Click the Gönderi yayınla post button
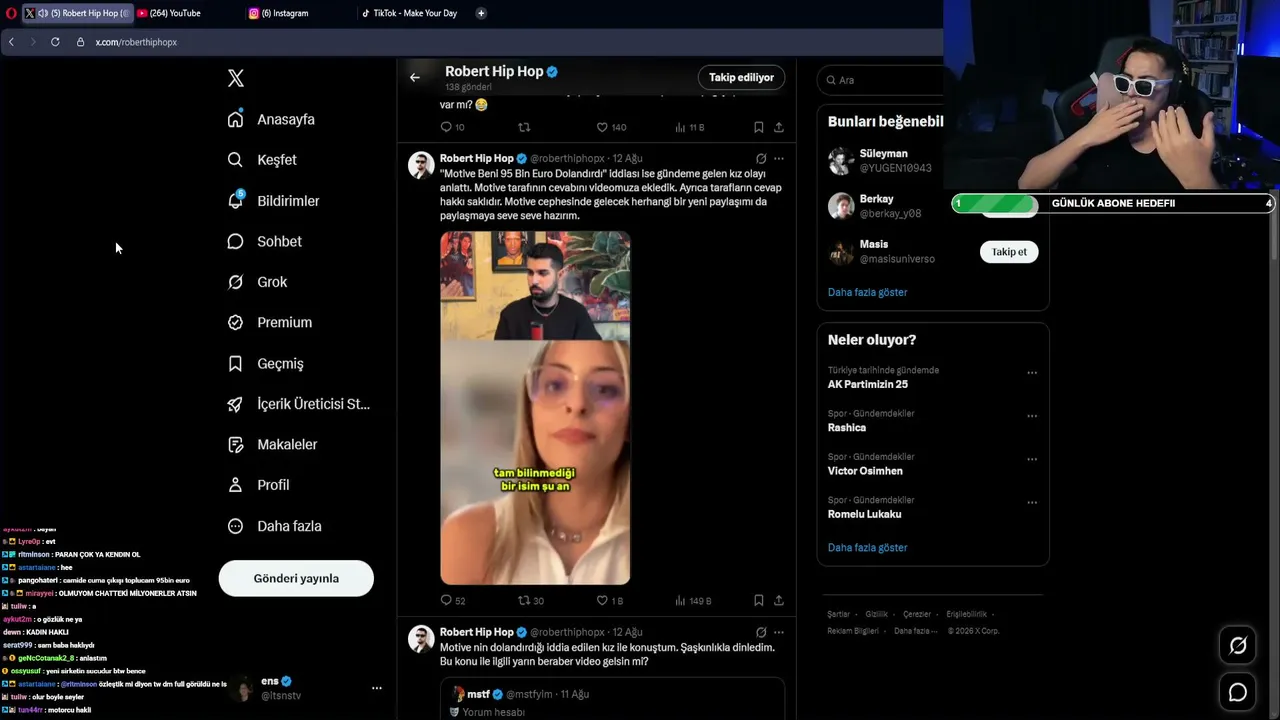Screen dimensions: 1280x720 296,578
